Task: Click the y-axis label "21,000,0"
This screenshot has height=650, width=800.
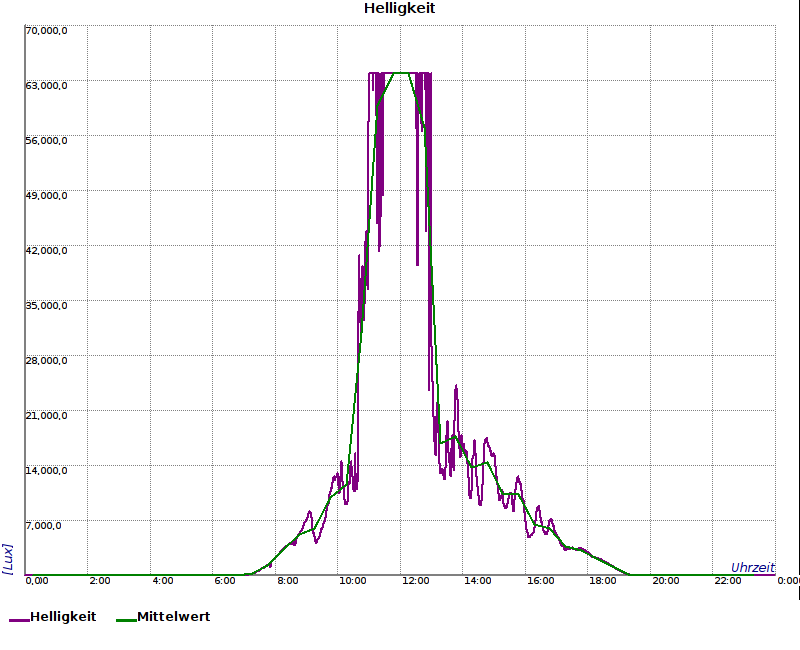Action: tap(46, 416)
